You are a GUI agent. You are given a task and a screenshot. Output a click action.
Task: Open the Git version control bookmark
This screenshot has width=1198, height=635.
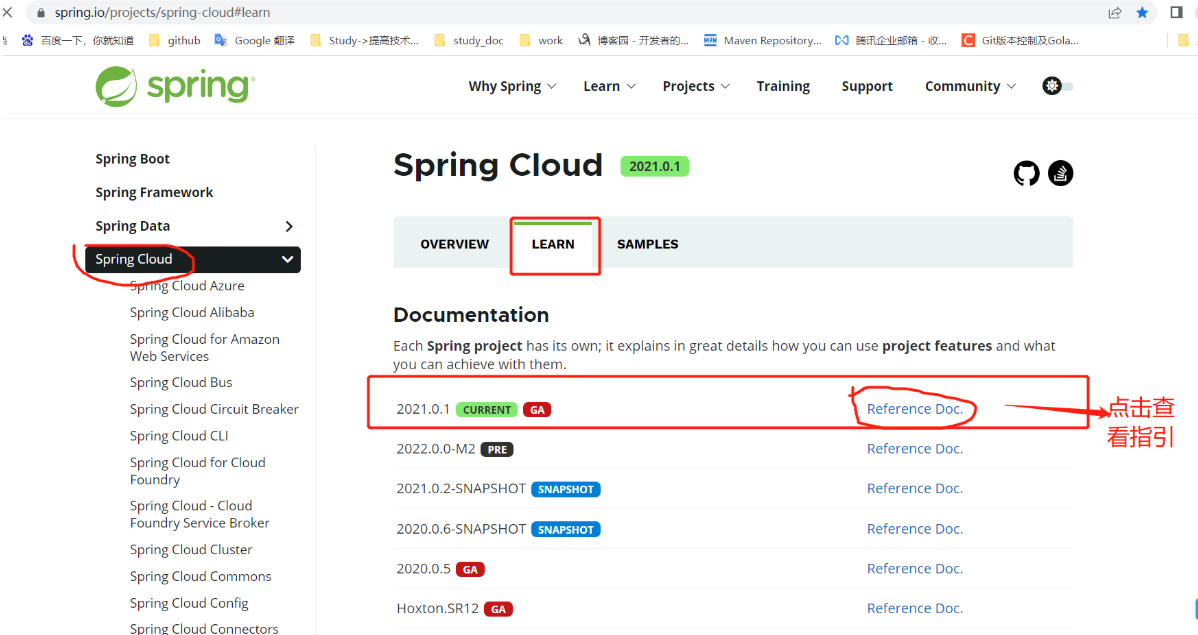(1020, 40)
